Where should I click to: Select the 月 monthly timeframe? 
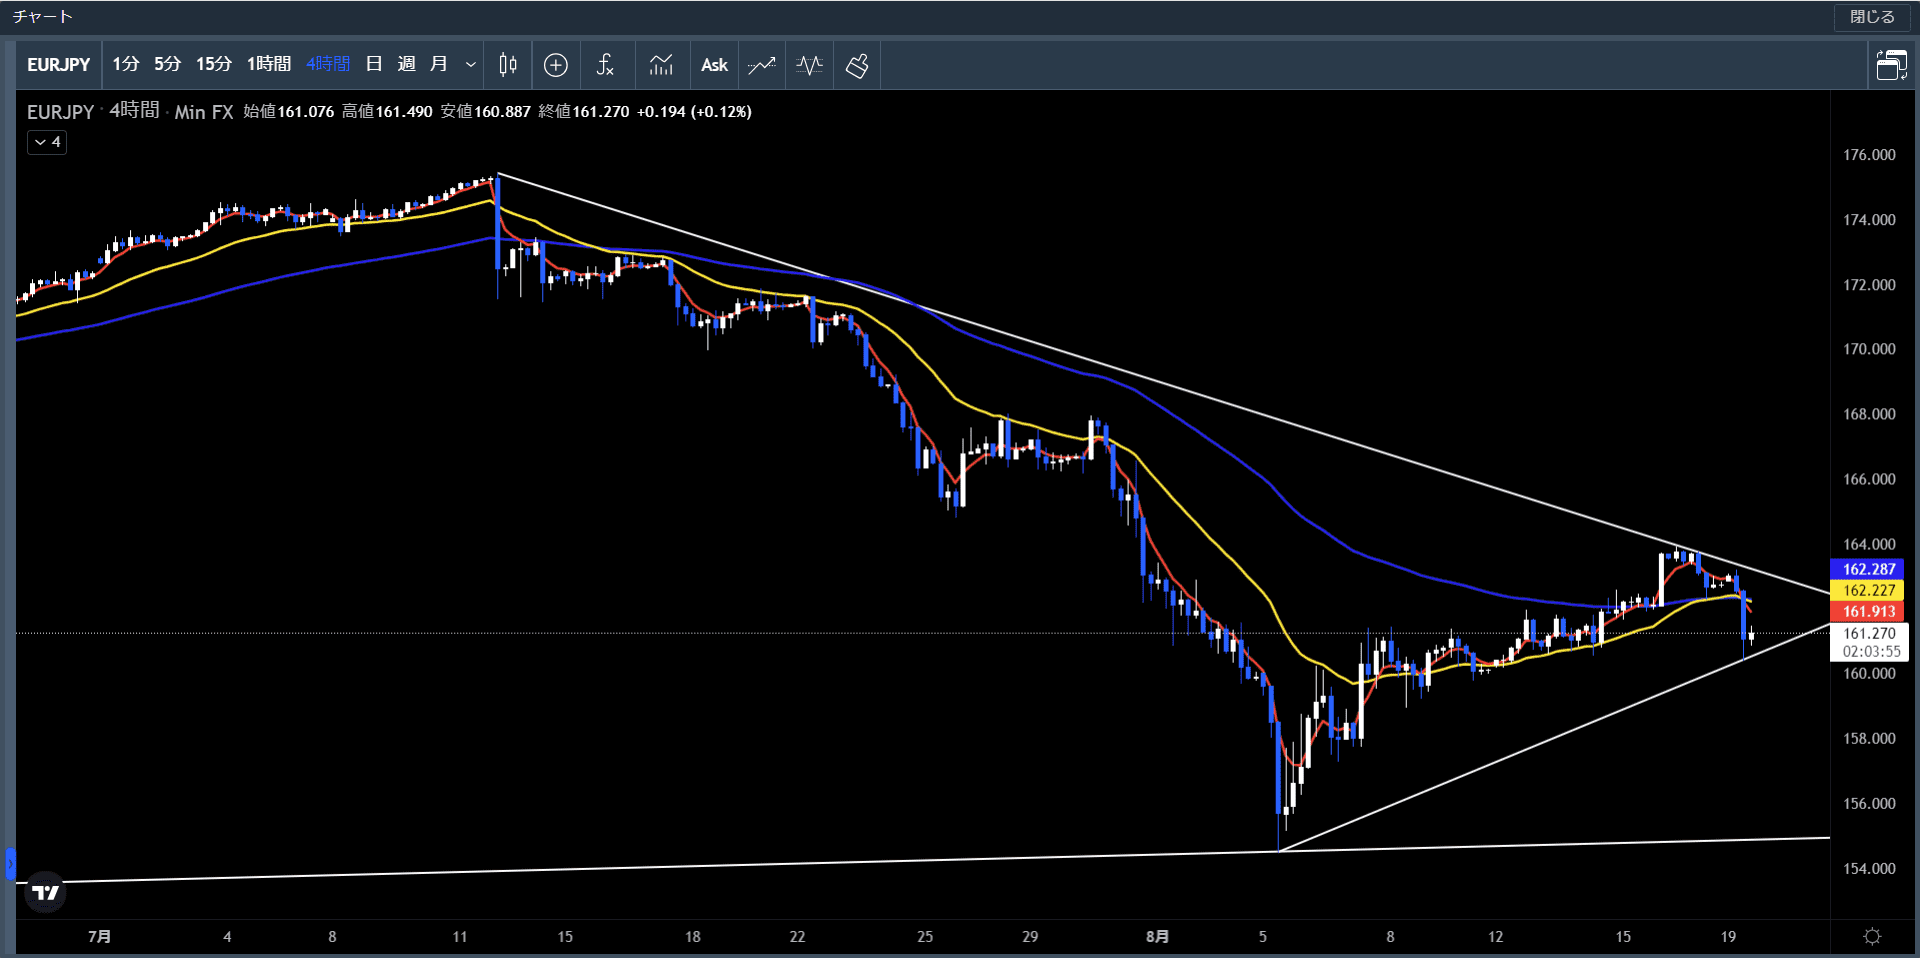438,64
